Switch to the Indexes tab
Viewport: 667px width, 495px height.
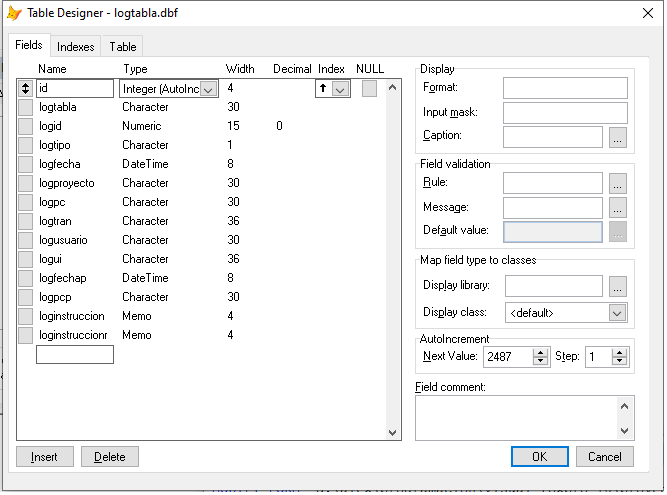pos(76,47)
